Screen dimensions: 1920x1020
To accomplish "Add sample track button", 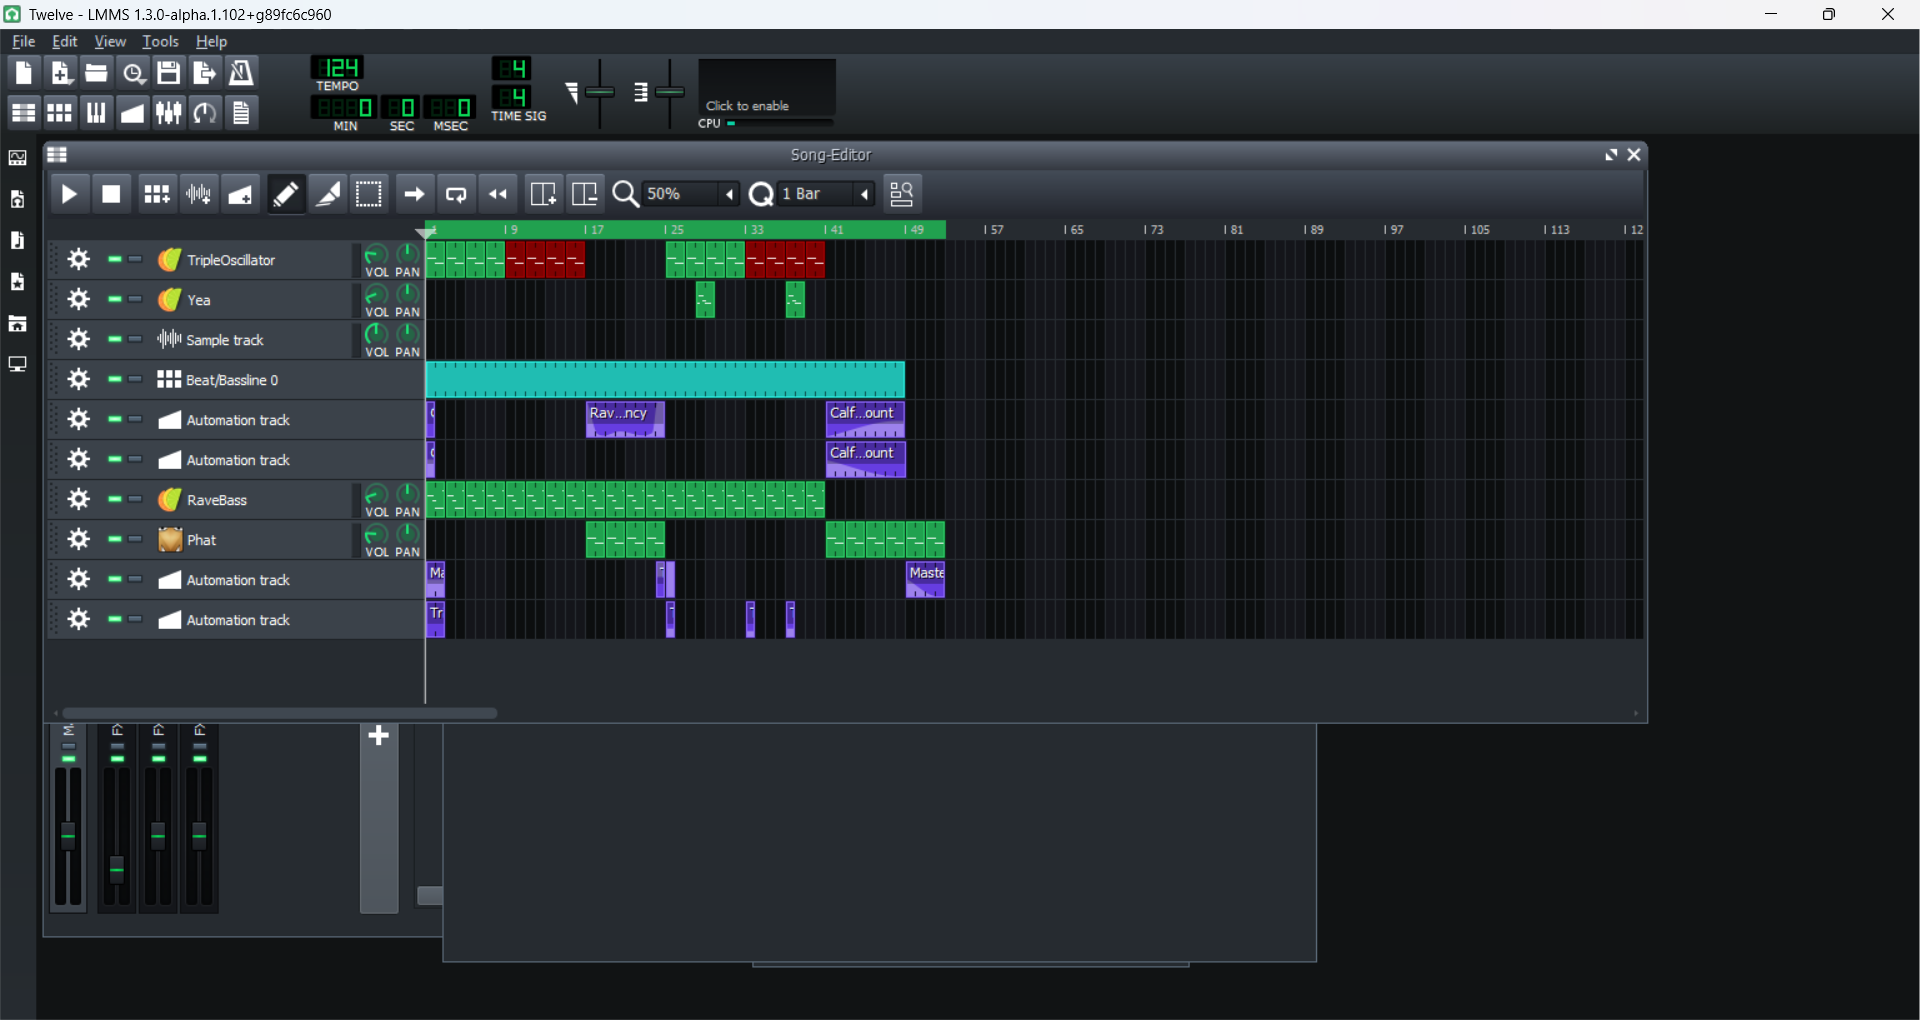I will pyautogui.click(x=198, y=194).
